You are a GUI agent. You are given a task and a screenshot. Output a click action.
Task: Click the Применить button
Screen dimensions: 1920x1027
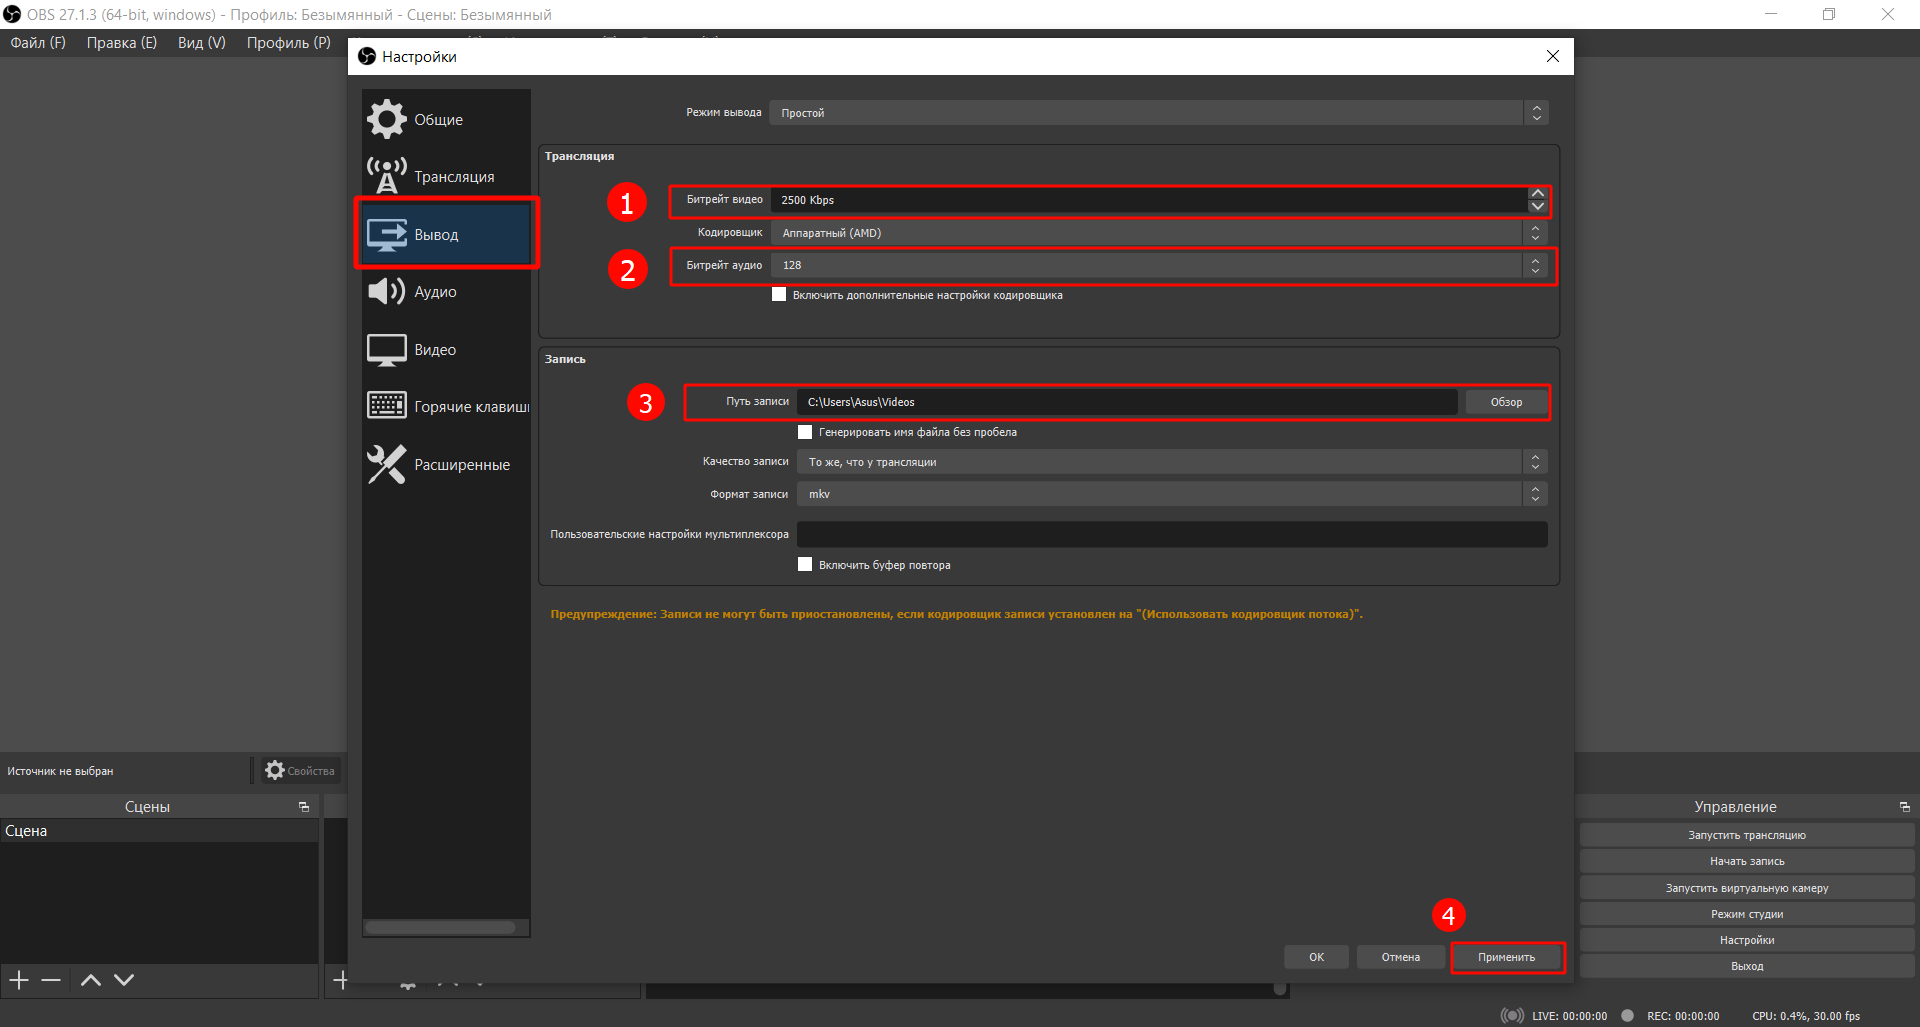(x=1506, y=957)
